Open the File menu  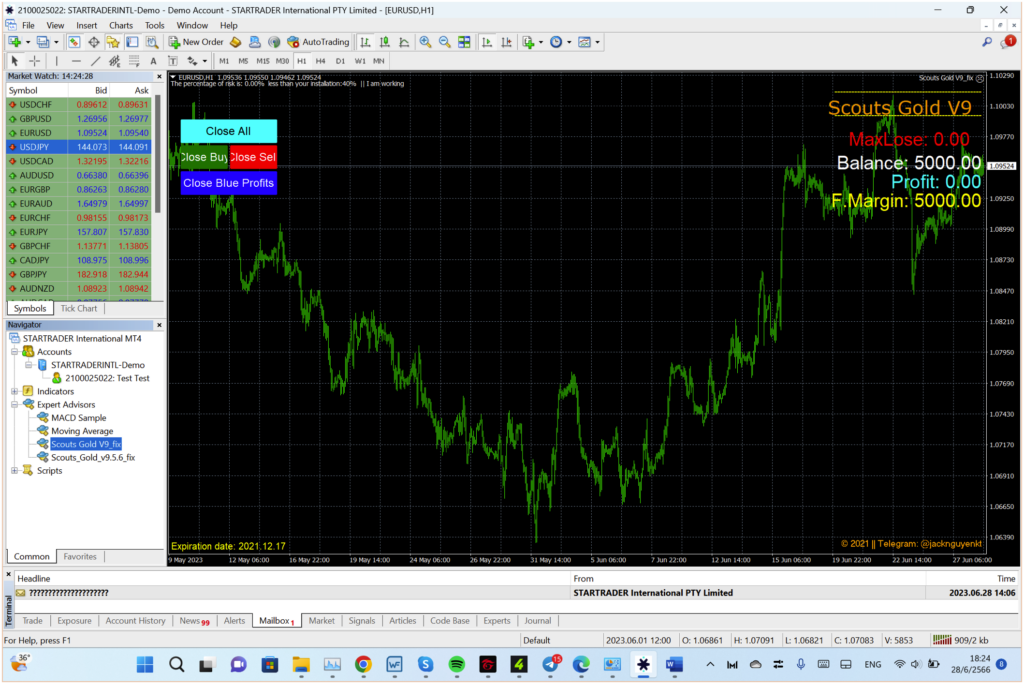click(28, 25)
